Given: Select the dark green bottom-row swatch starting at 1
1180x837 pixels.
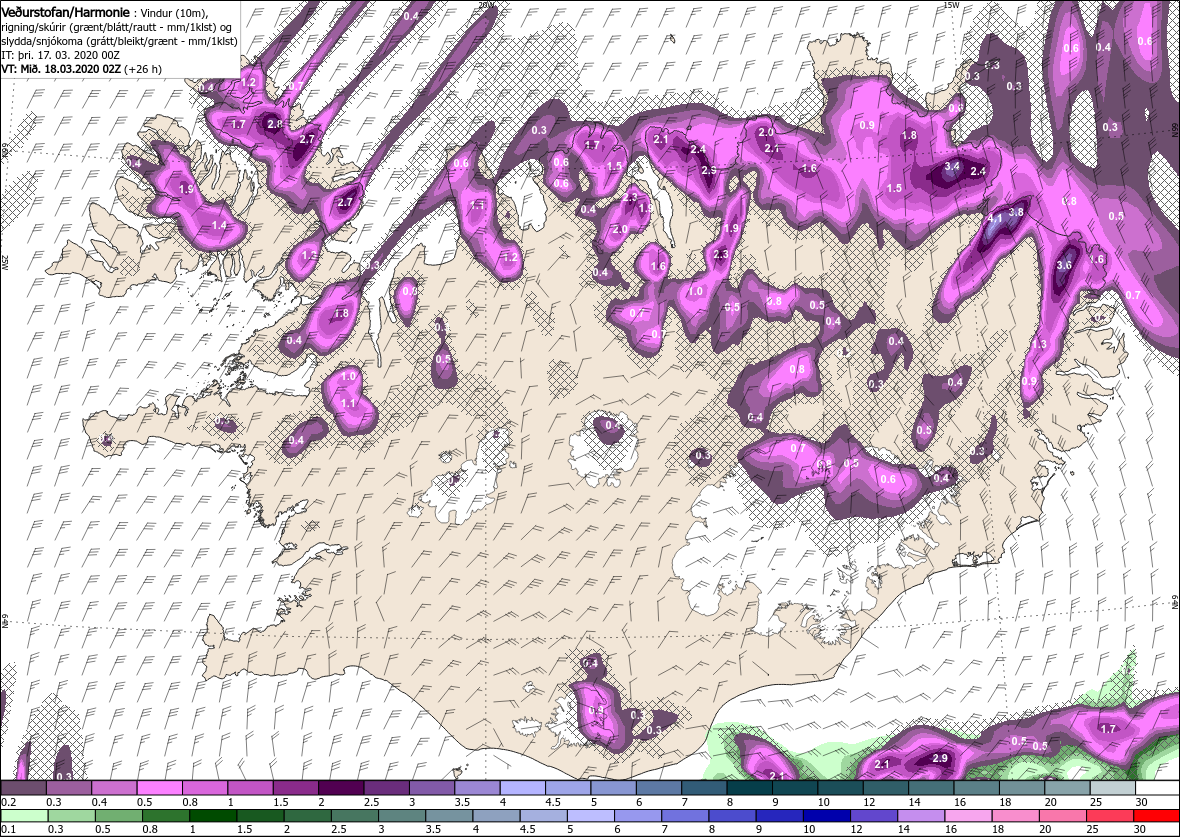Looking at the screenshot, I should pos(212,816).
